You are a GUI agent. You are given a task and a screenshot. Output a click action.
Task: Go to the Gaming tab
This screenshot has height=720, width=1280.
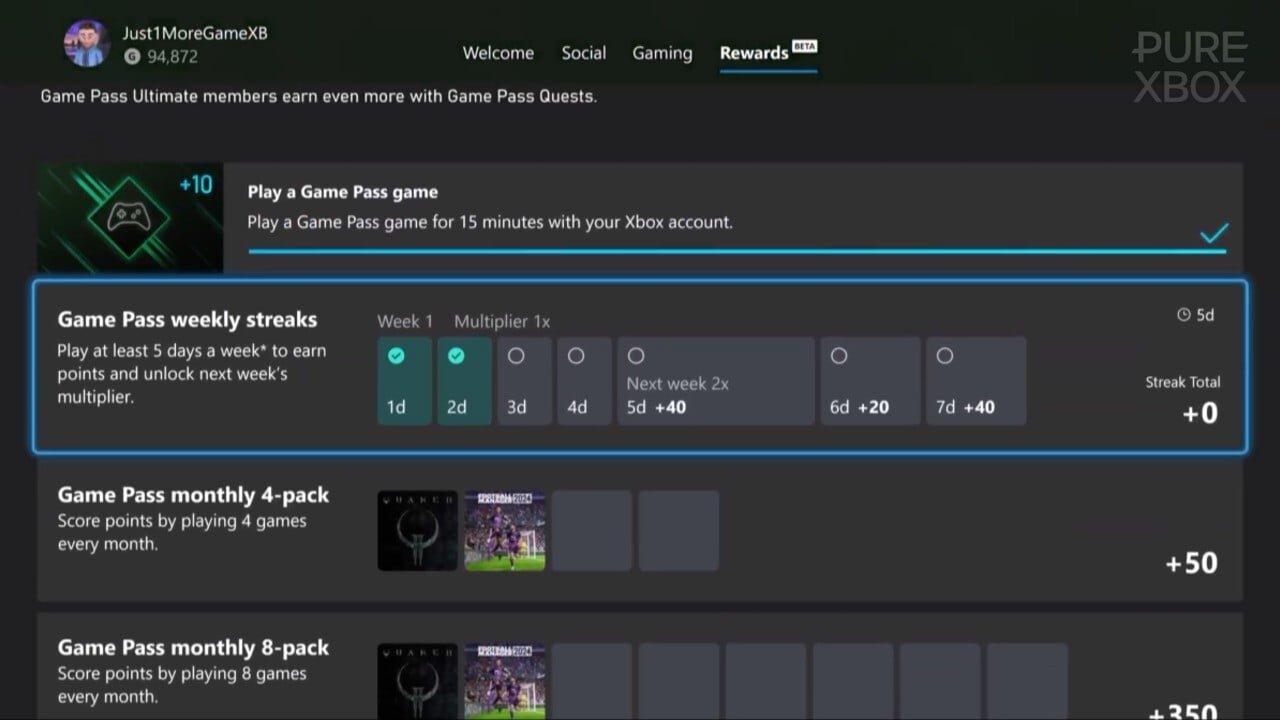point(662,53)
